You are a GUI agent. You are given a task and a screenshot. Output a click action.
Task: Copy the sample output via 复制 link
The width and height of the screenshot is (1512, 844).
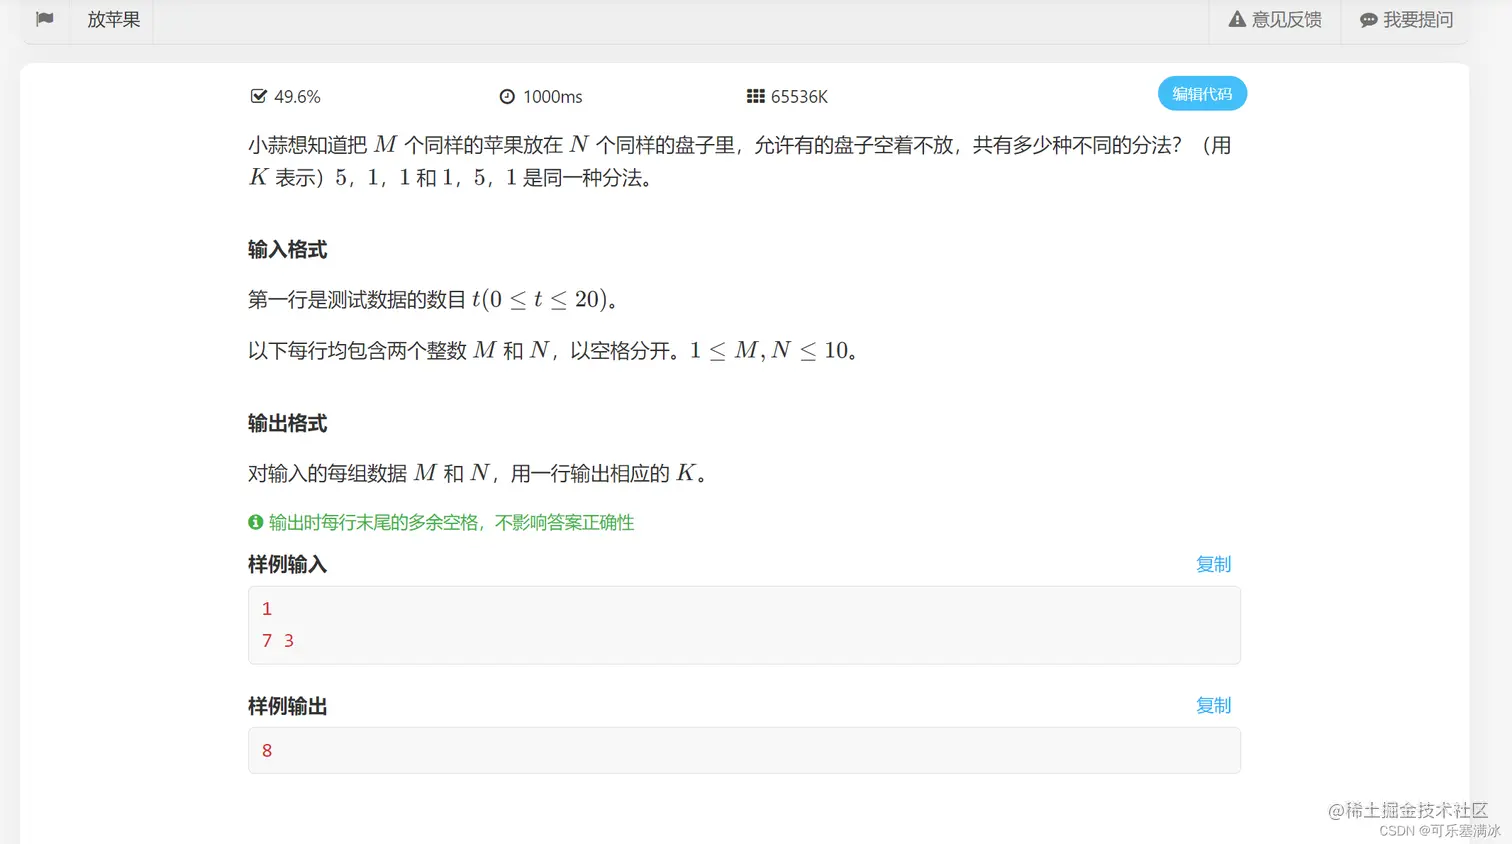(x=1213, y=705)
